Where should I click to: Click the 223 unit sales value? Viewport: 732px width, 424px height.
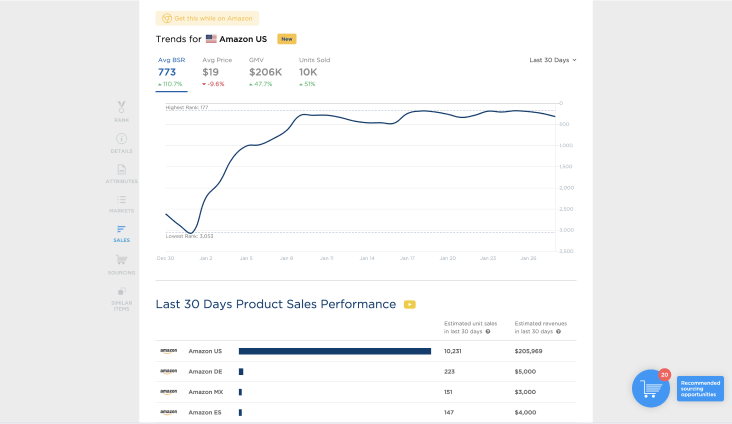pyautogui.click(x=449, y=372)
